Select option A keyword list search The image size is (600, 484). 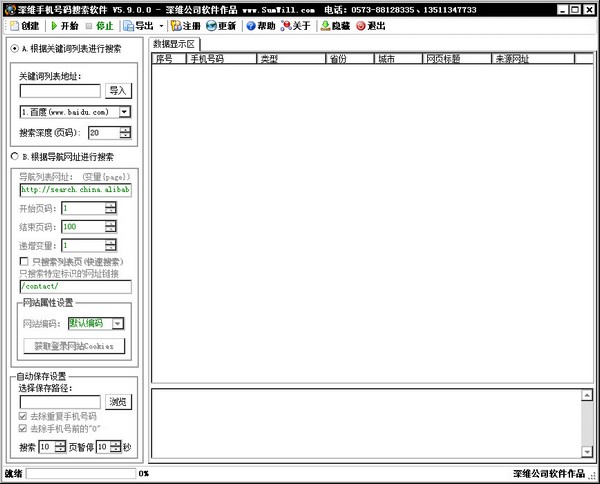tap(15, 49)
